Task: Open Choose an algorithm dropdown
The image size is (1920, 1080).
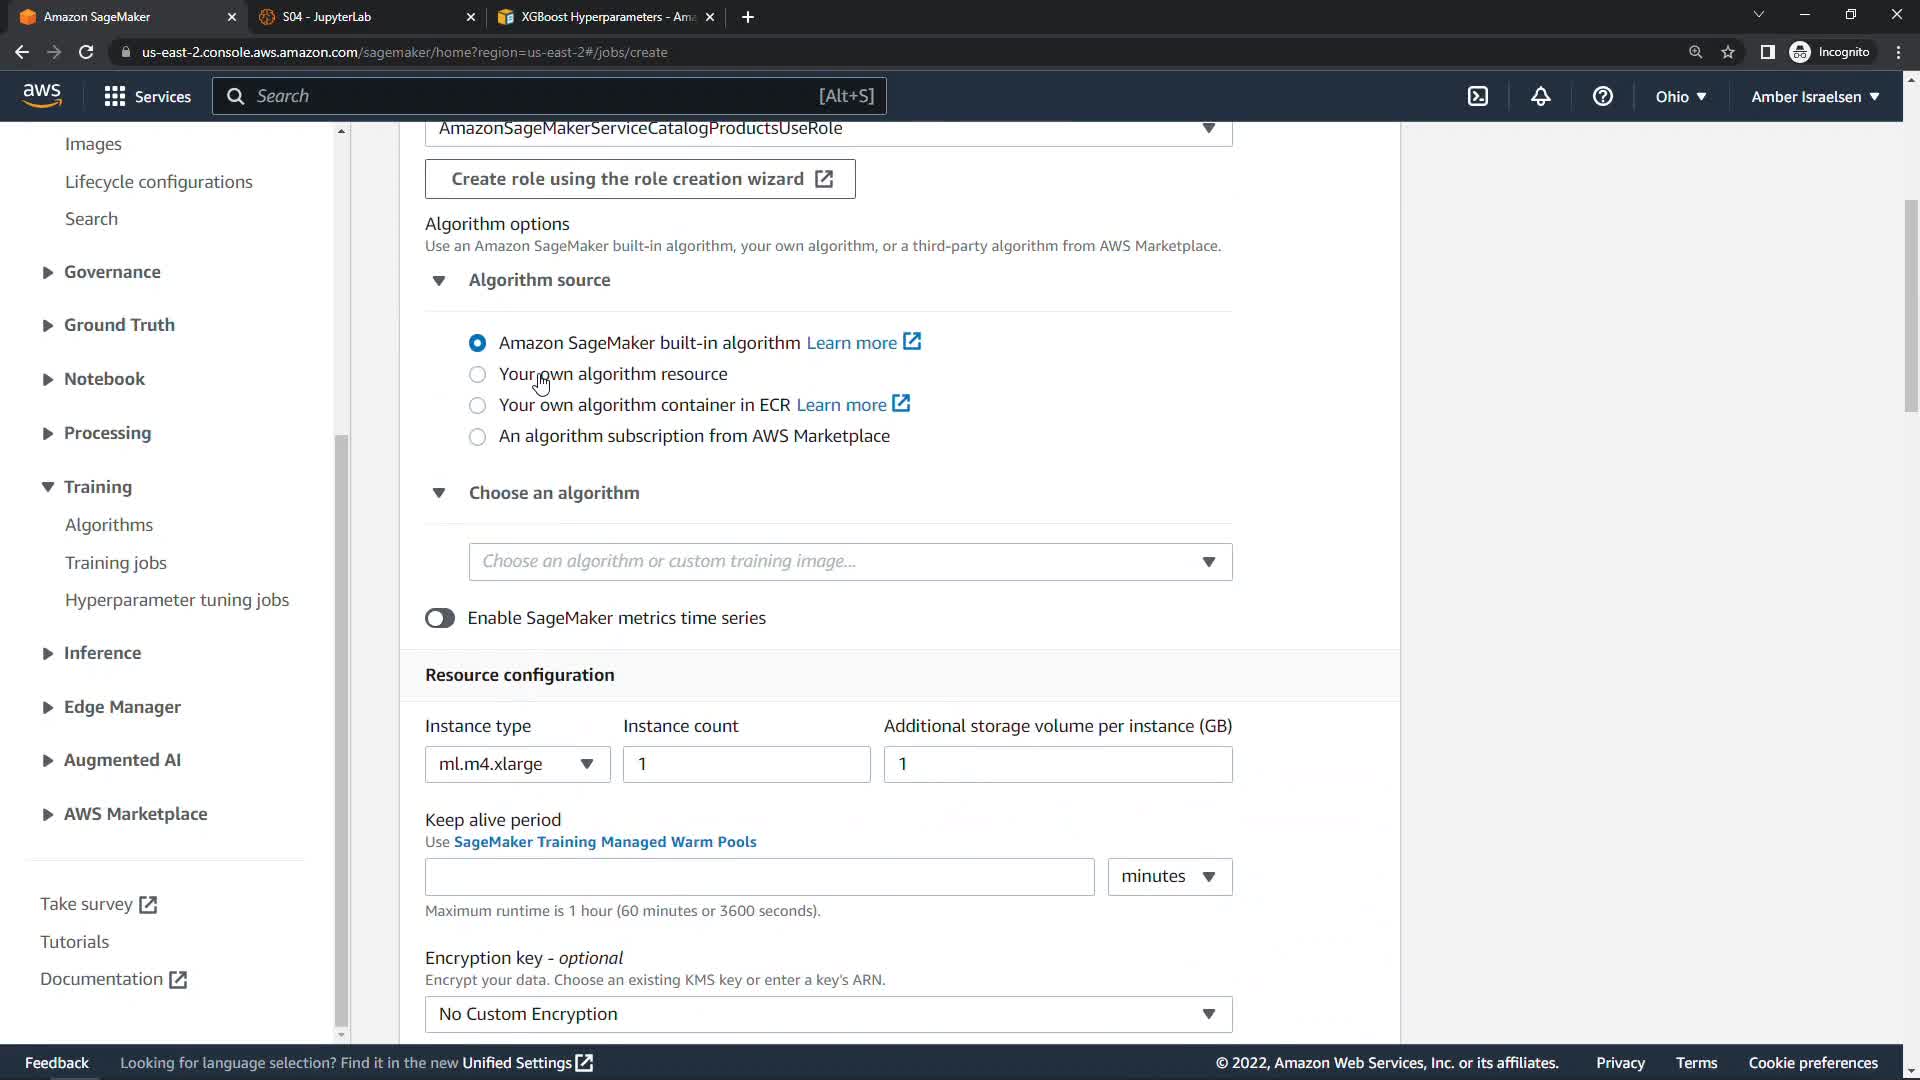Action: point(850,562)
